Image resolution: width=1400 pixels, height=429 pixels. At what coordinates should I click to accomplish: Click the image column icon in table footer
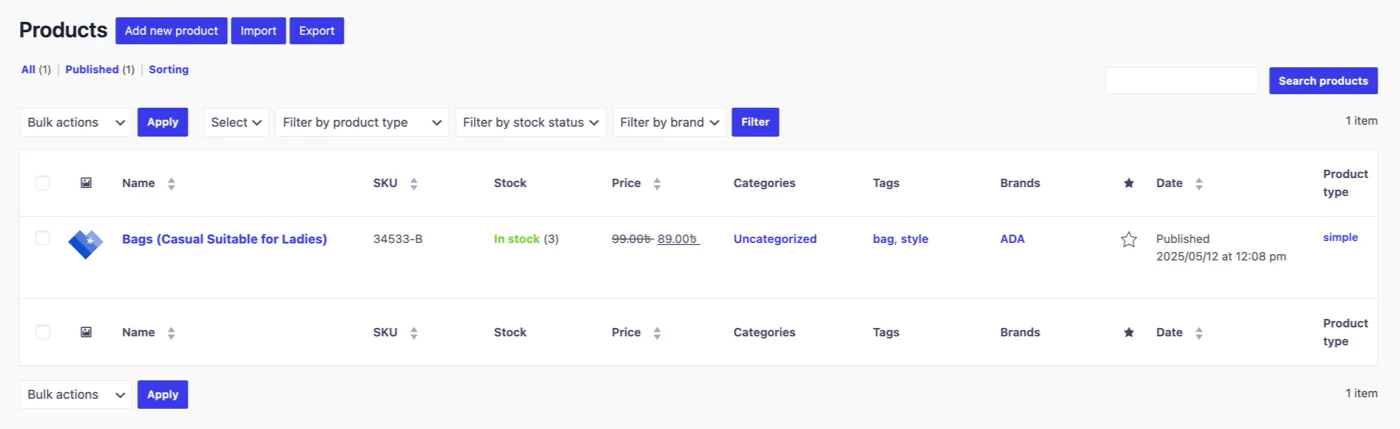pos(86,332)
